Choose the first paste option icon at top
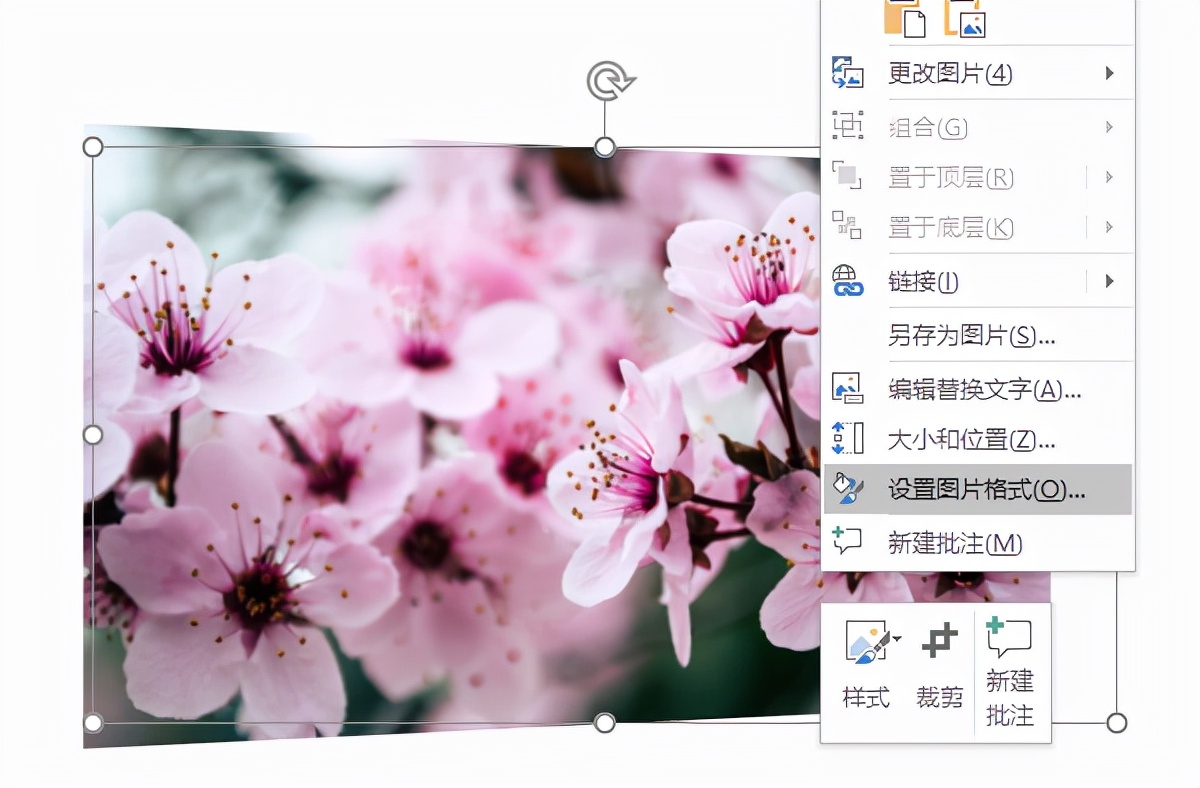Image resolution: width=1200 pixels, height=788 pixels. coord(906,17)
